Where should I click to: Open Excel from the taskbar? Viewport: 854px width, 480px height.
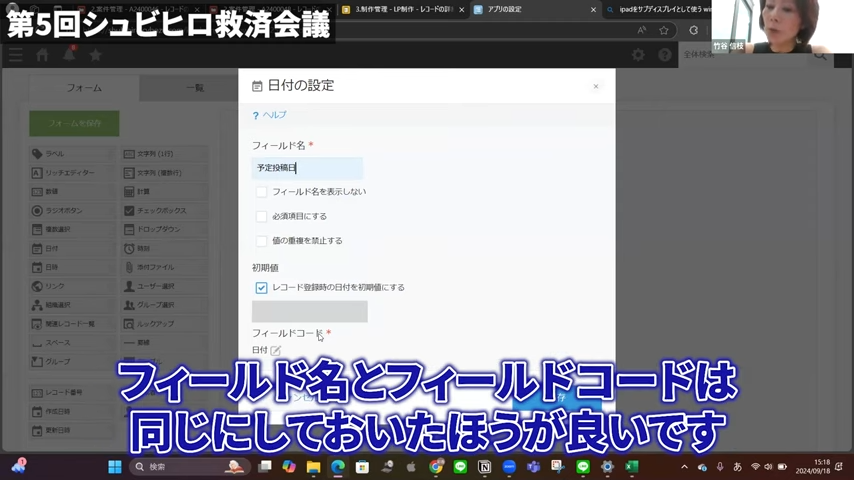[x=632, y=467]
